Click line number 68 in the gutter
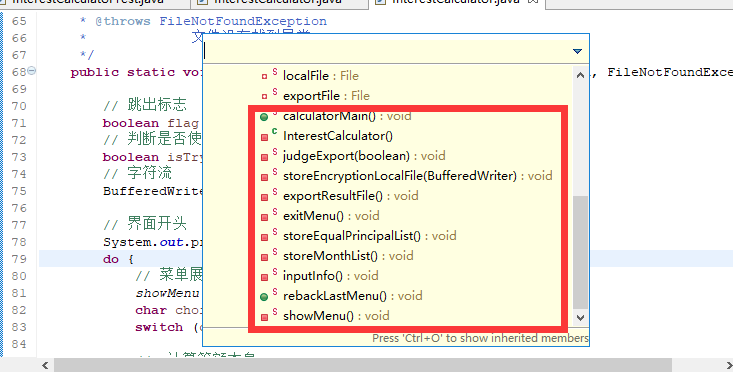Screen dimensions: 733x372 [x=19, y=72]
